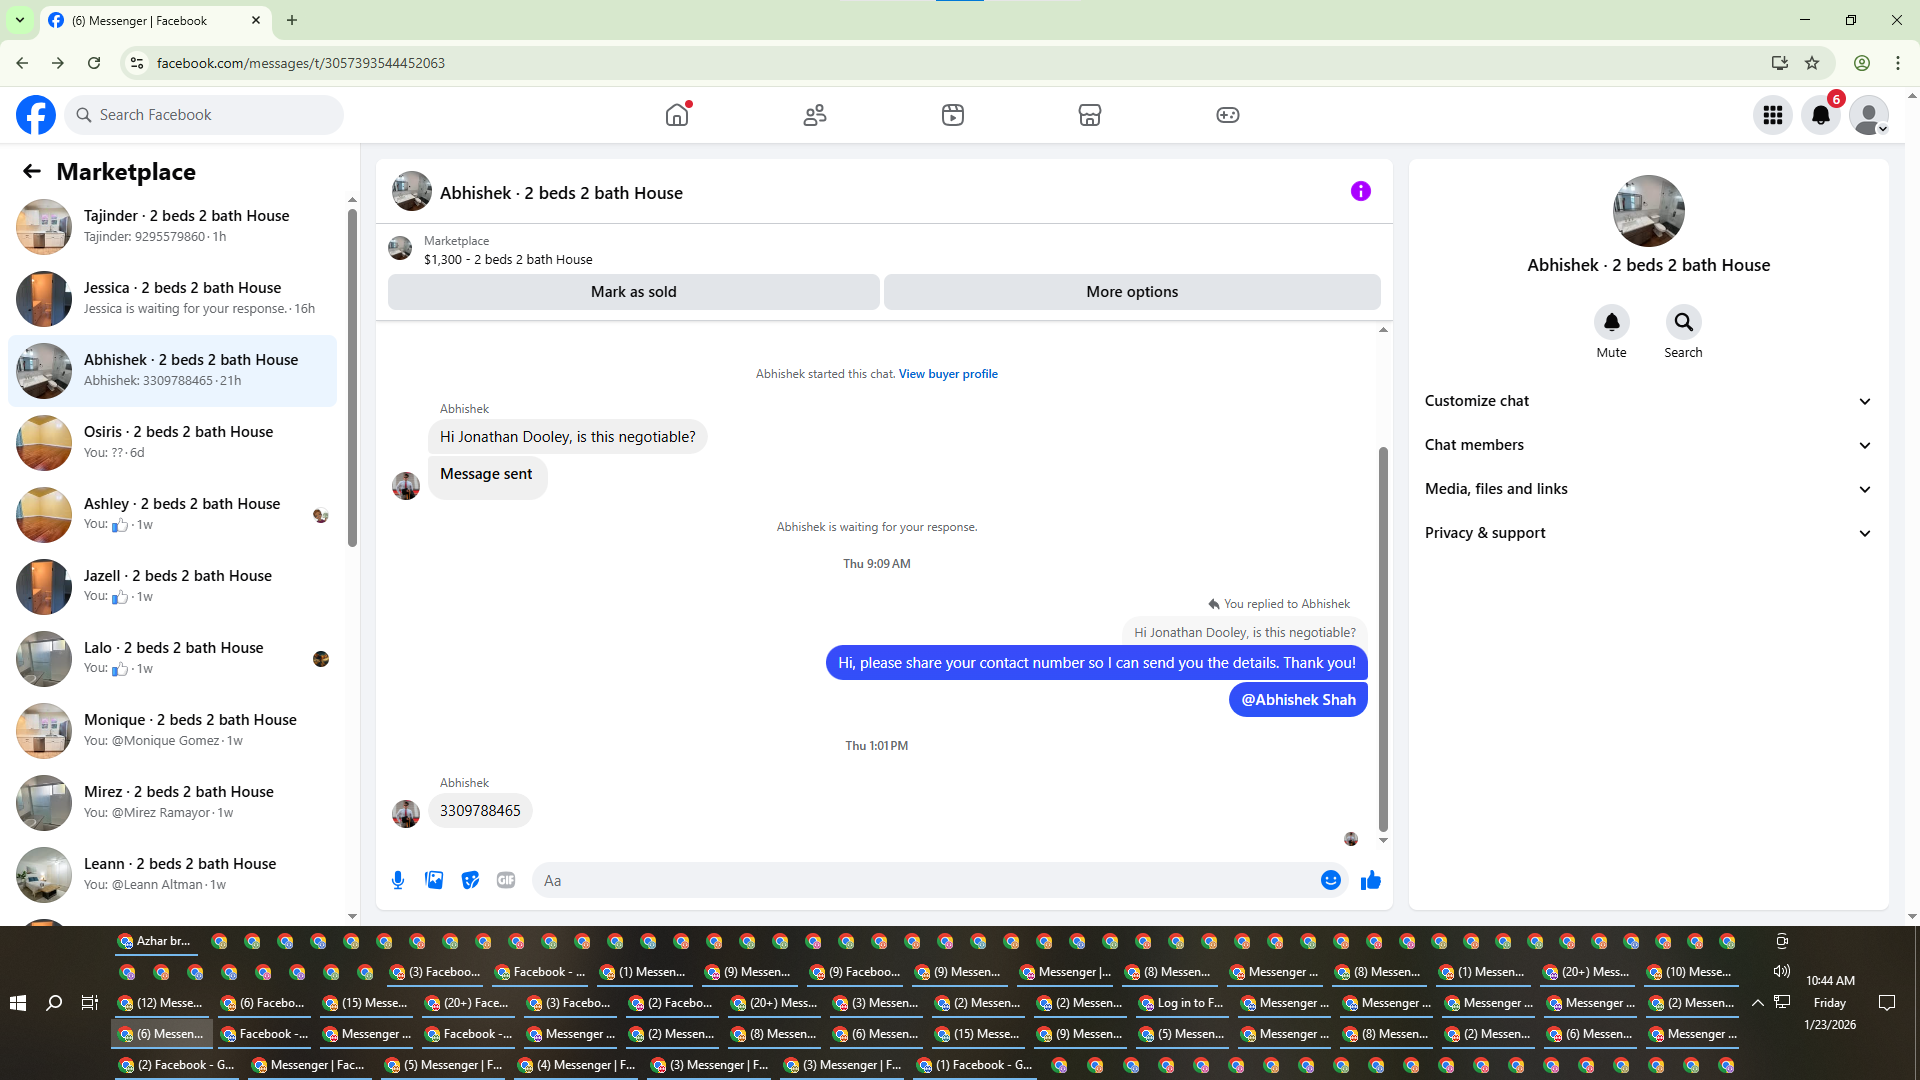Click the voice clip microphone icon
The width and height of the screenshot is (1920, 1080).
[398, 880]
